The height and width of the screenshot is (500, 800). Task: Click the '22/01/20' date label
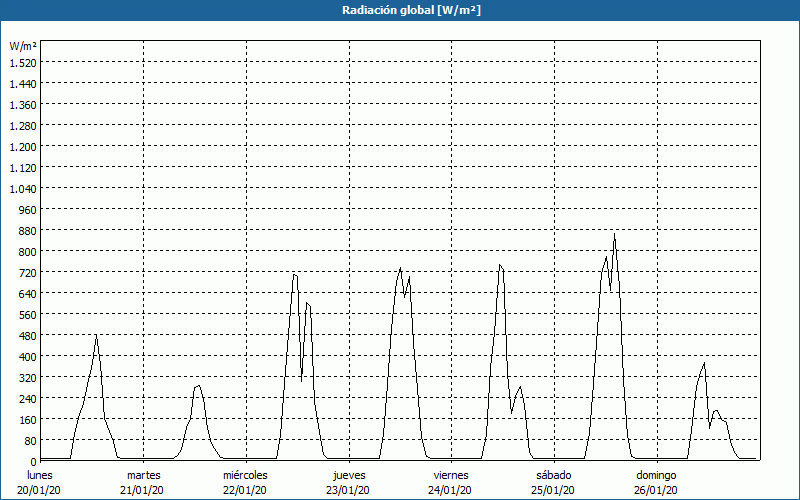point(245,490)
